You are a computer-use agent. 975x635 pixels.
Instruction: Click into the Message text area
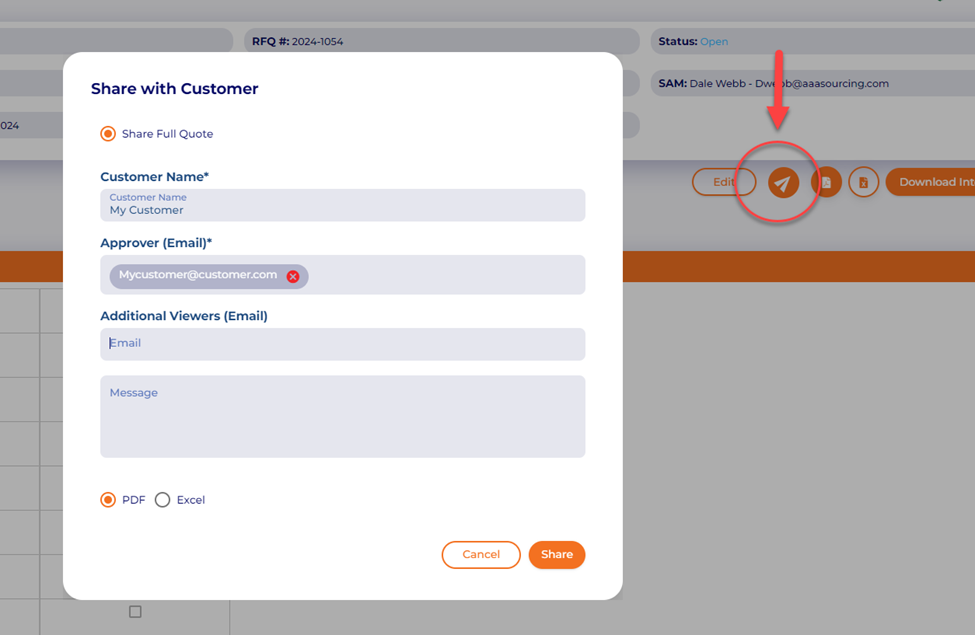(342, 417)
